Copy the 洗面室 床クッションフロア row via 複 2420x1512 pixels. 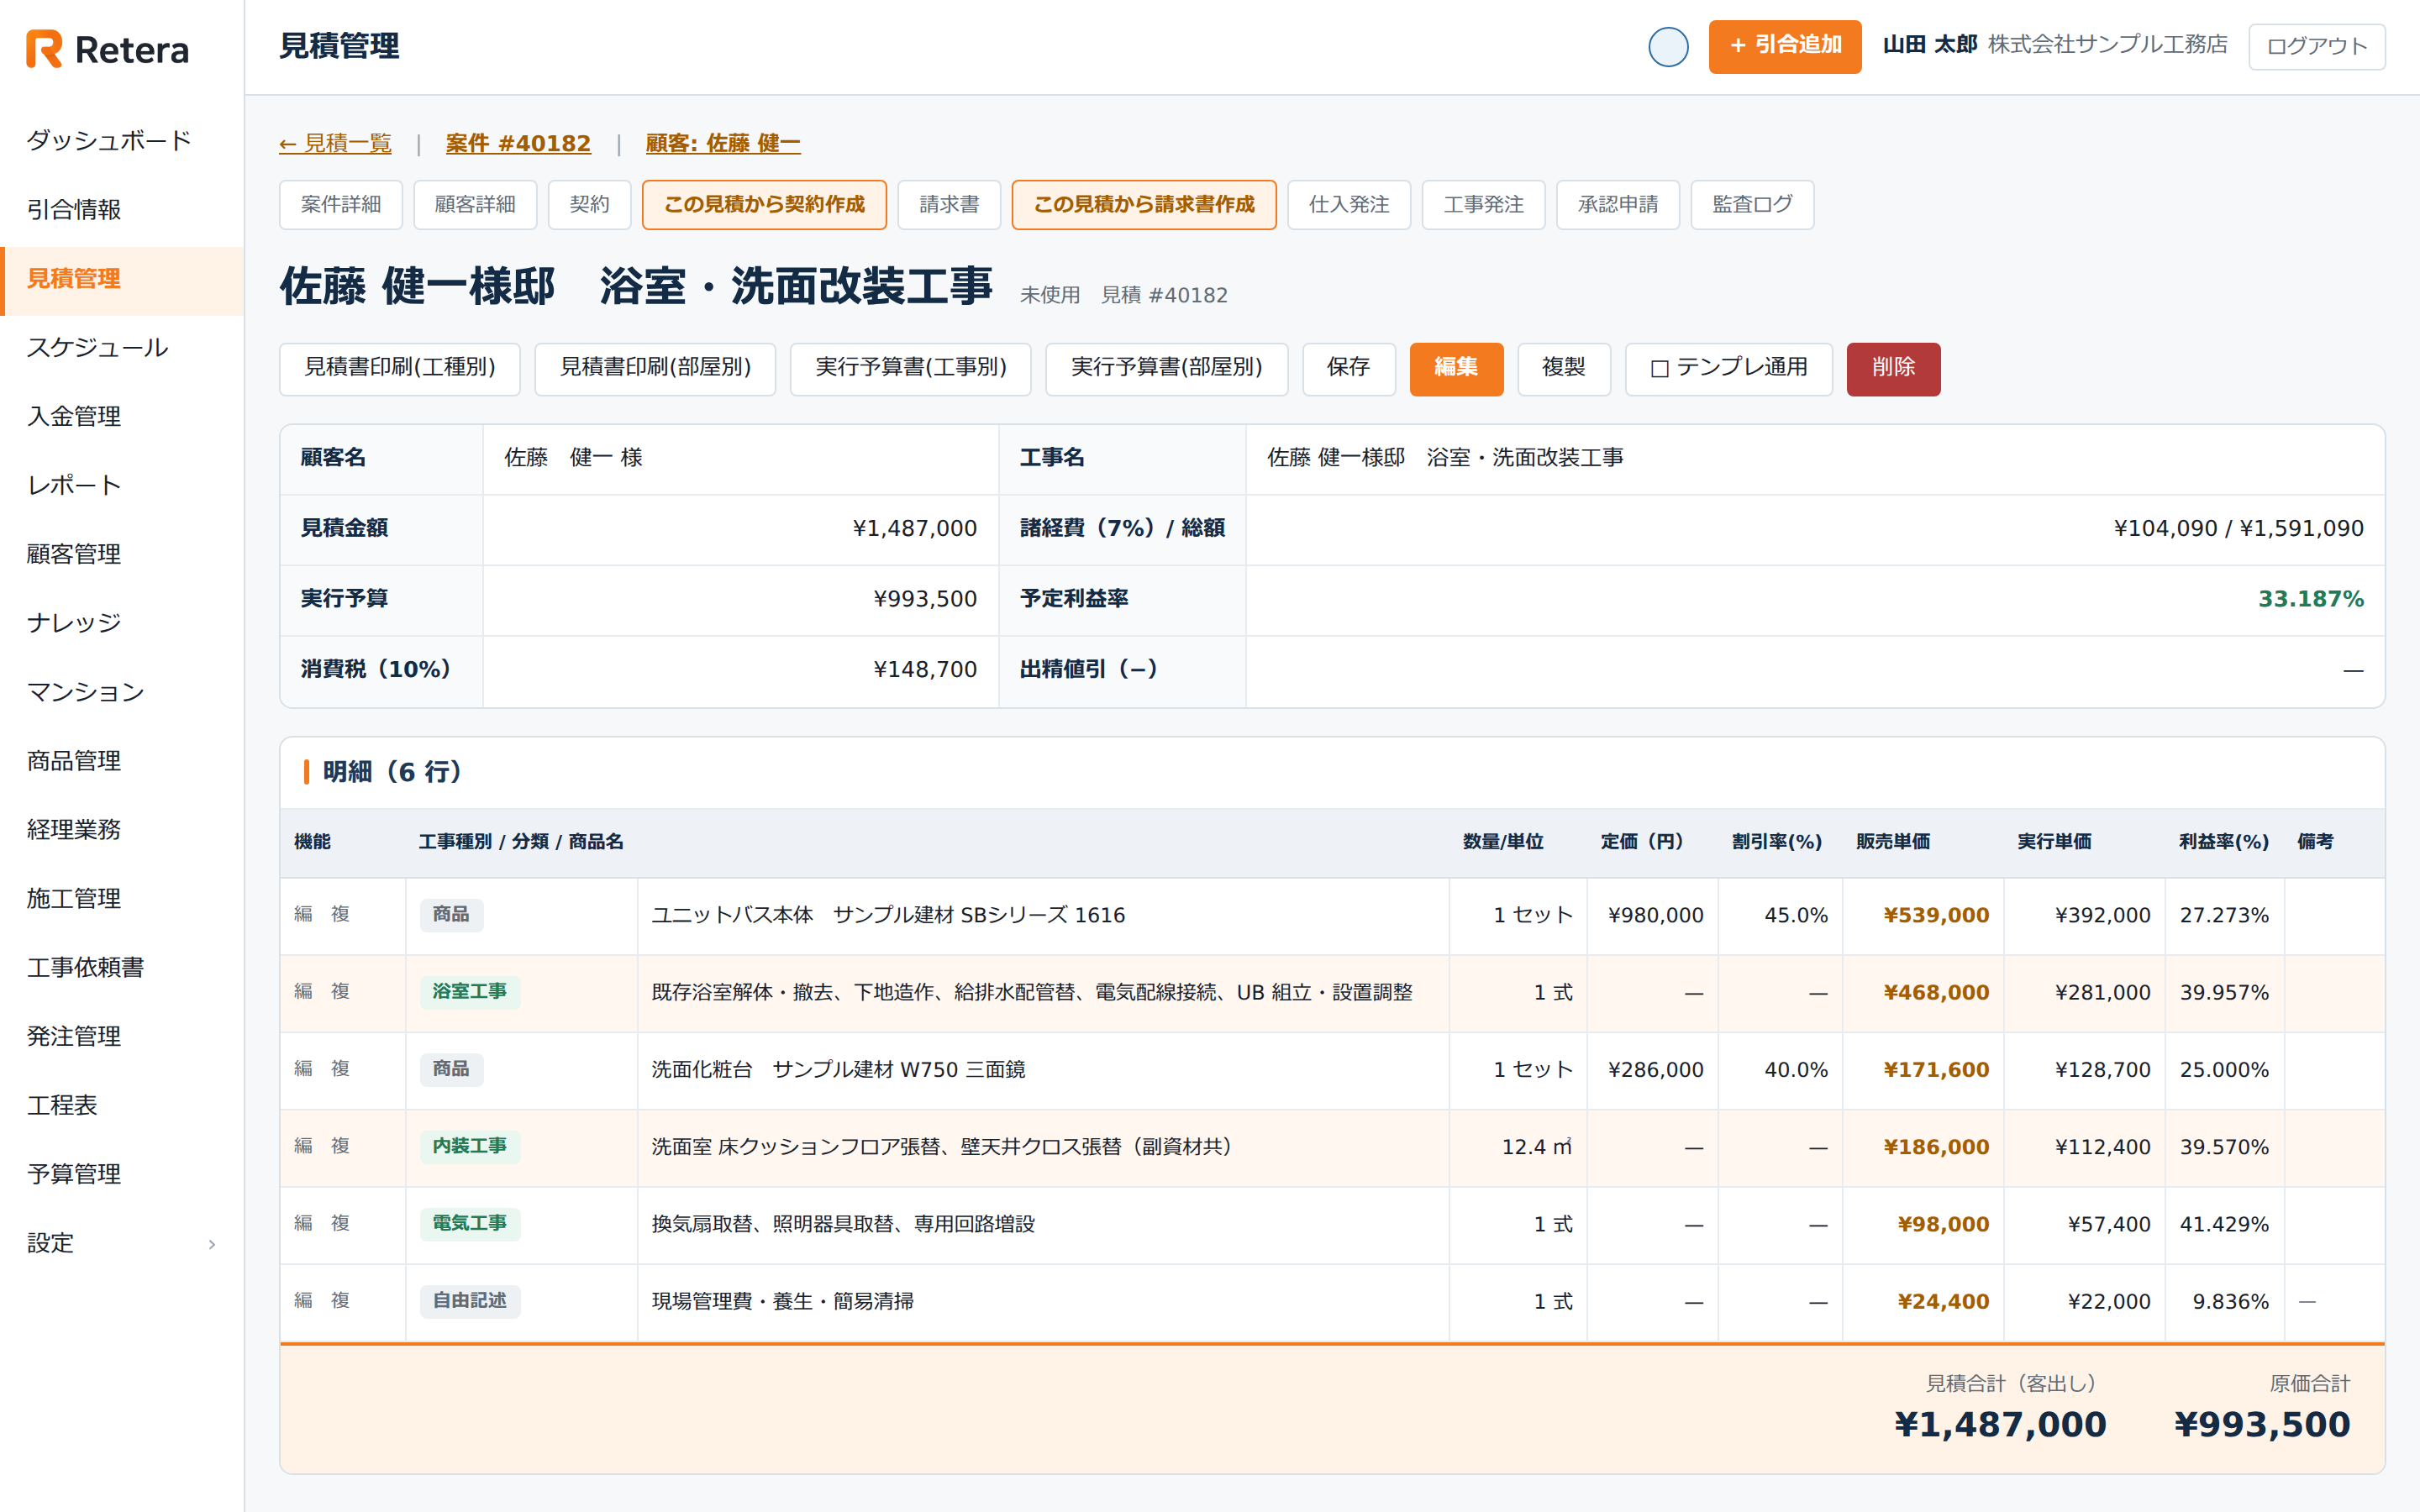click(340, 1146)
